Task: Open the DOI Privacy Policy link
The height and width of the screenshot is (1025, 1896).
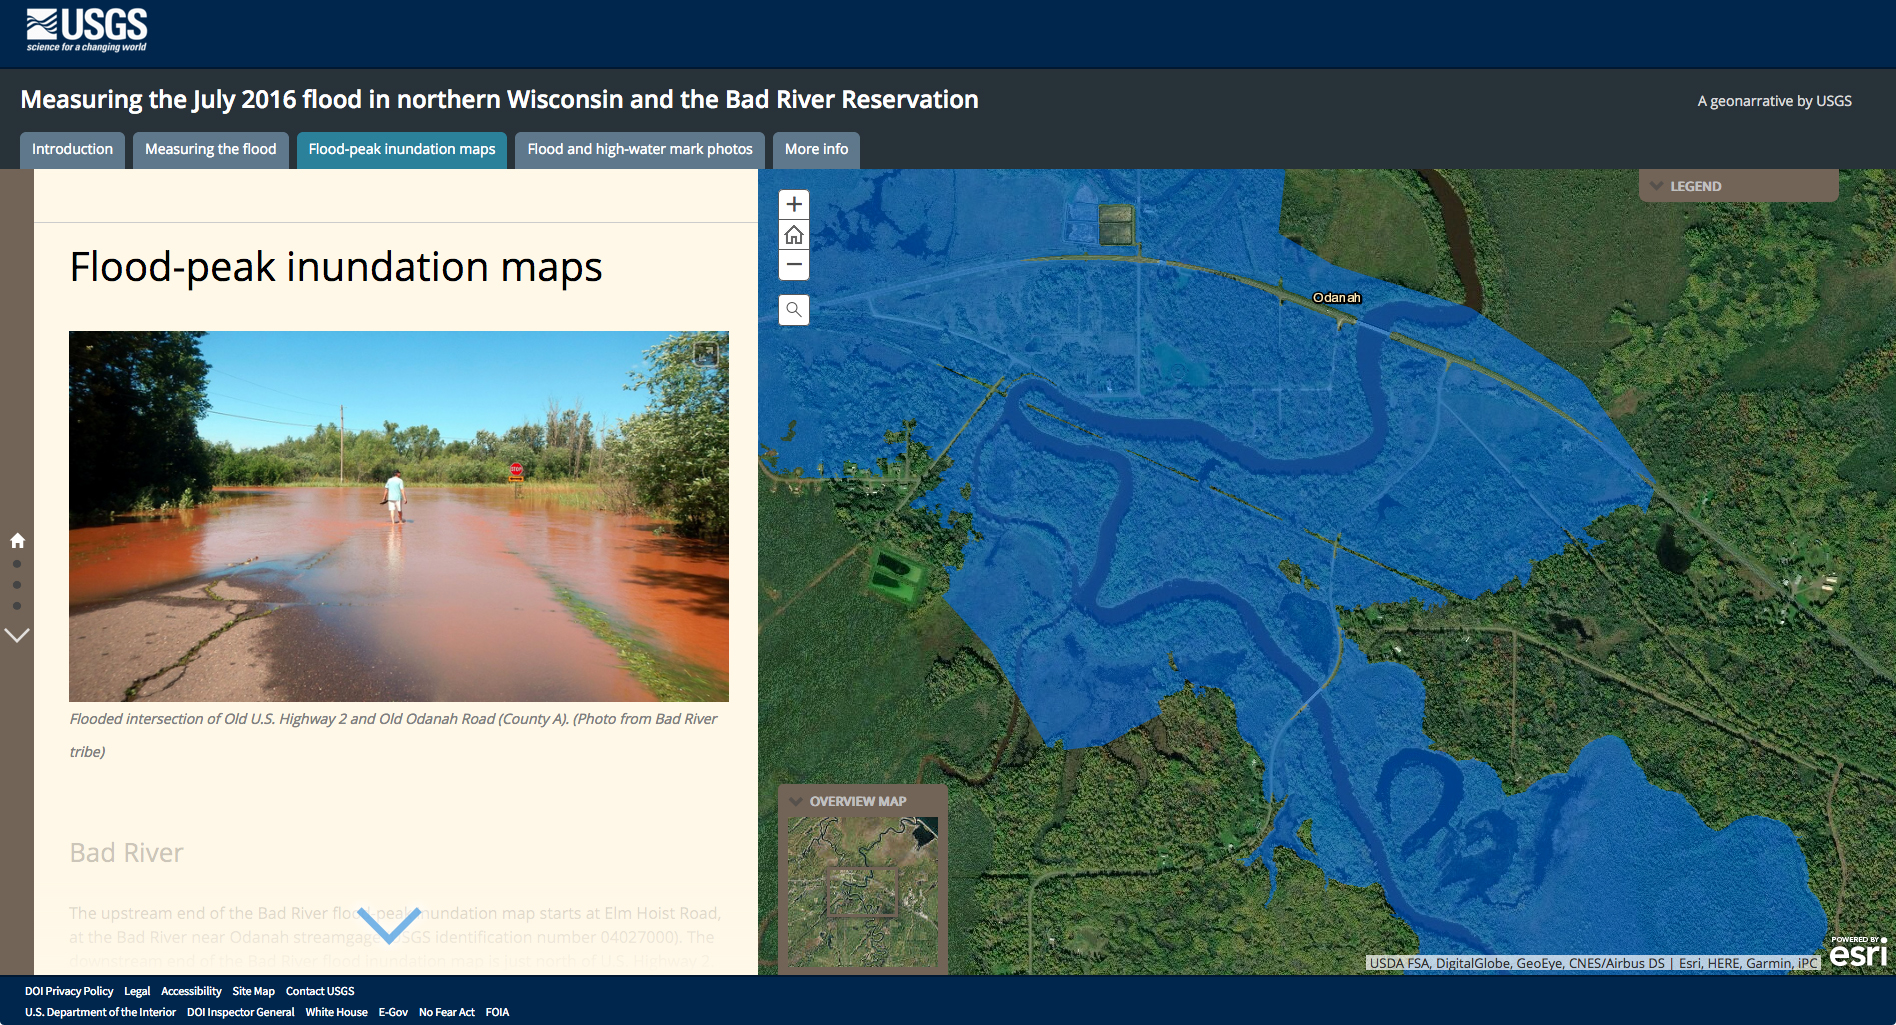Action: pos(69,991)
